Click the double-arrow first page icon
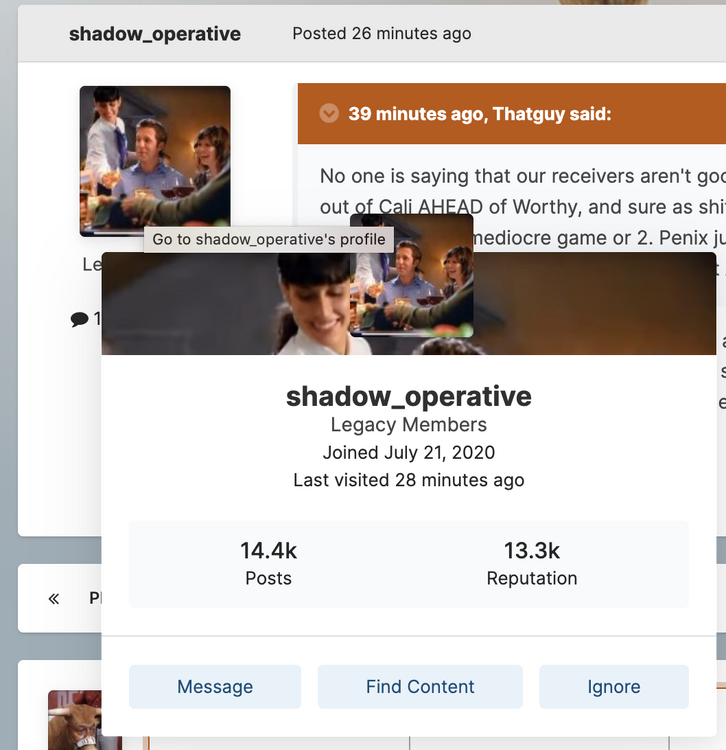The image size is (726, 750). 54,598
